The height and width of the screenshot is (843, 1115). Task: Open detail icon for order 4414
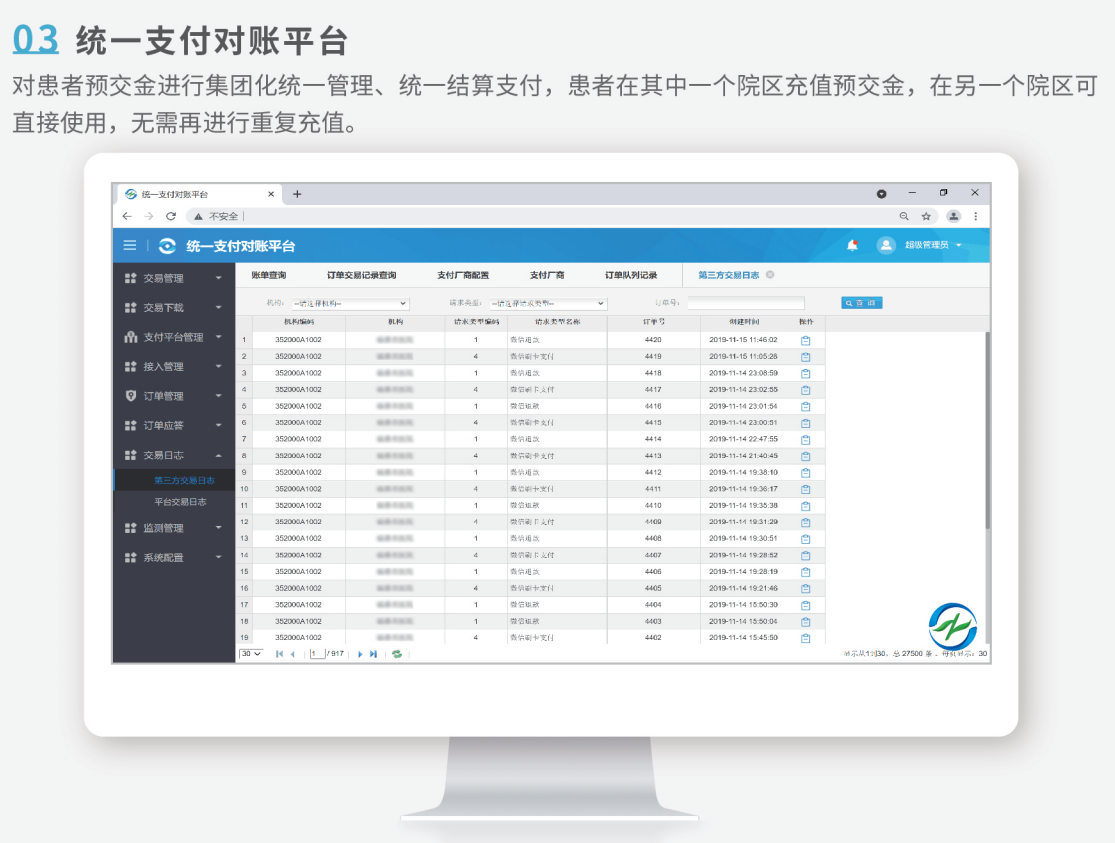tap(806, 440)
